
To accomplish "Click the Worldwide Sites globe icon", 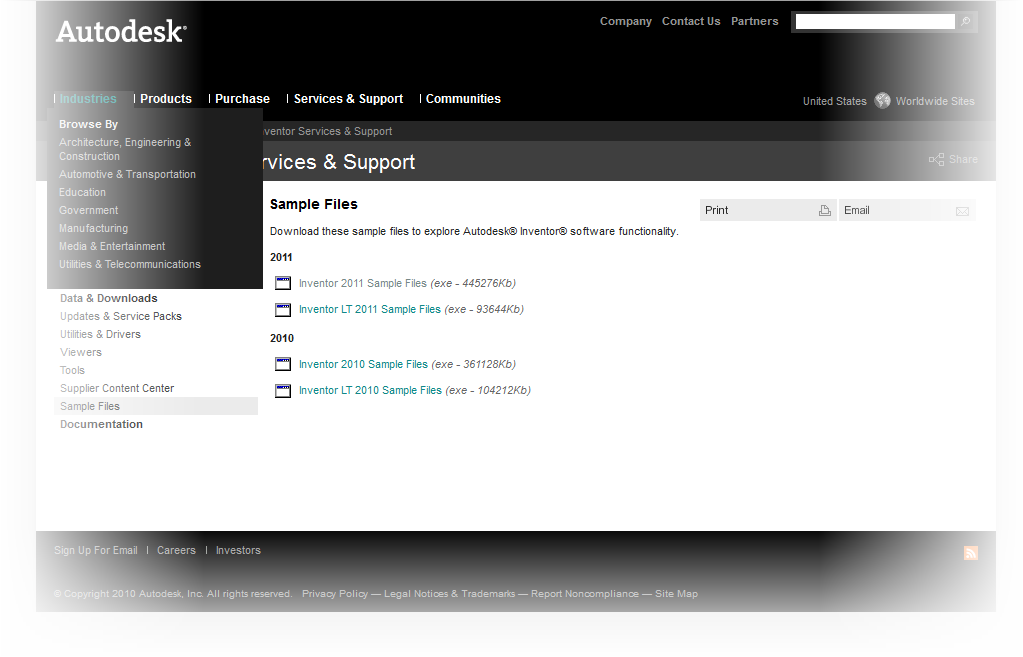I will coord(881,100).
